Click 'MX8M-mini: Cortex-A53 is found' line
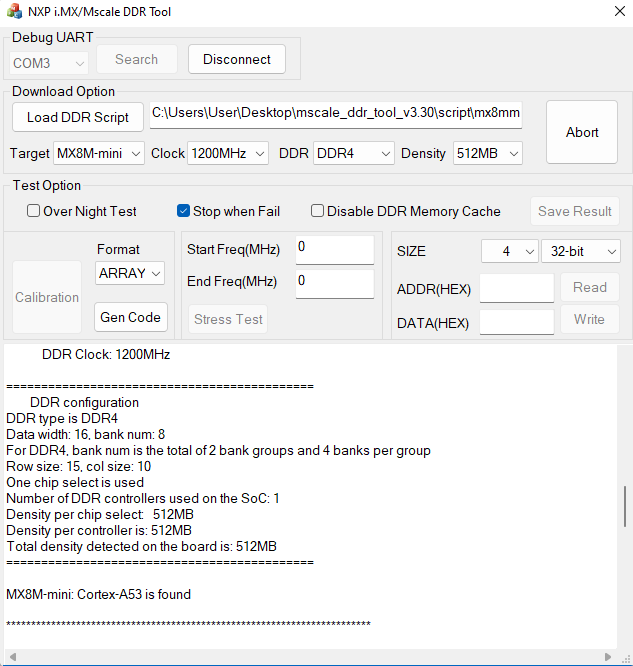 pos(99,594)
